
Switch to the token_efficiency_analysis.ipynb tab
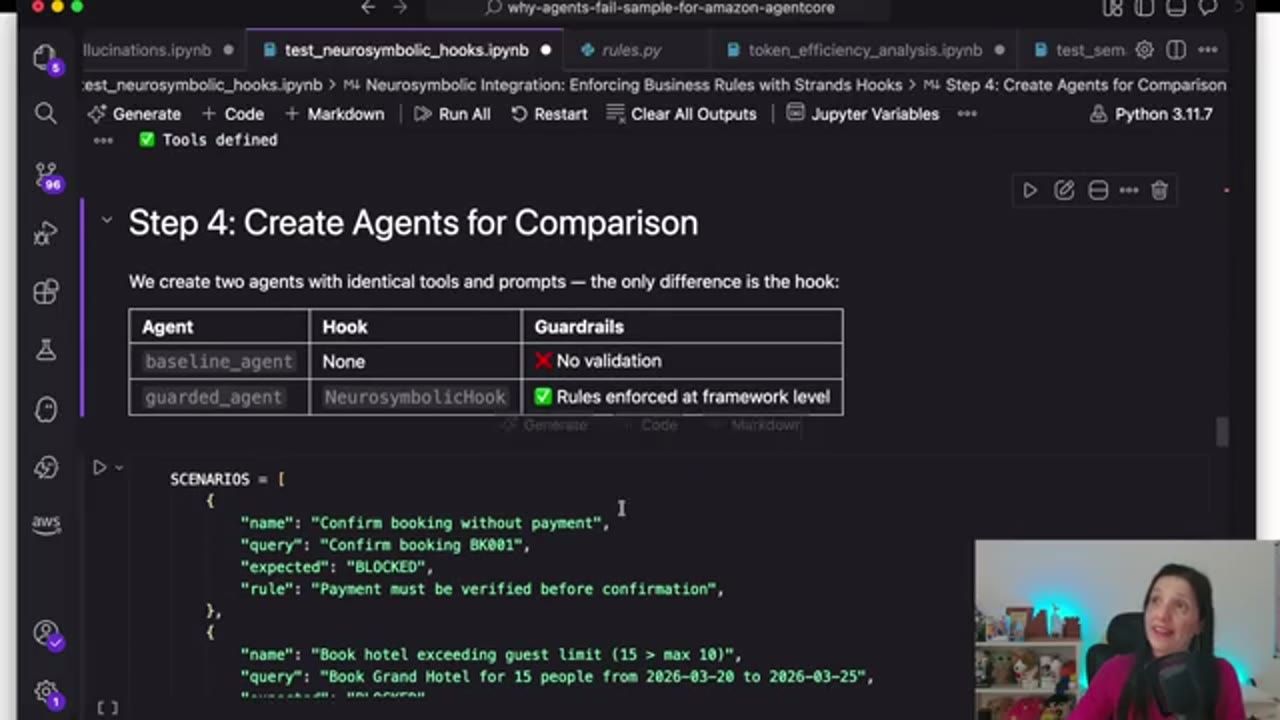865,50
